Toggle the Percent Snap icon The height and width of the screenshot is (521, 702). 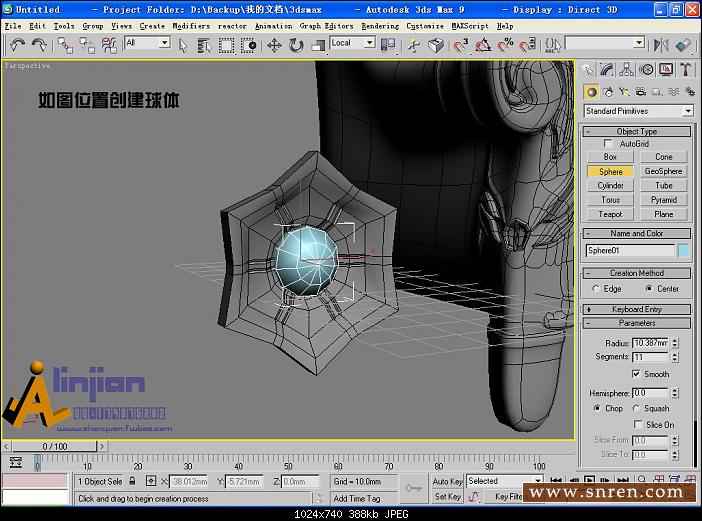505,45
